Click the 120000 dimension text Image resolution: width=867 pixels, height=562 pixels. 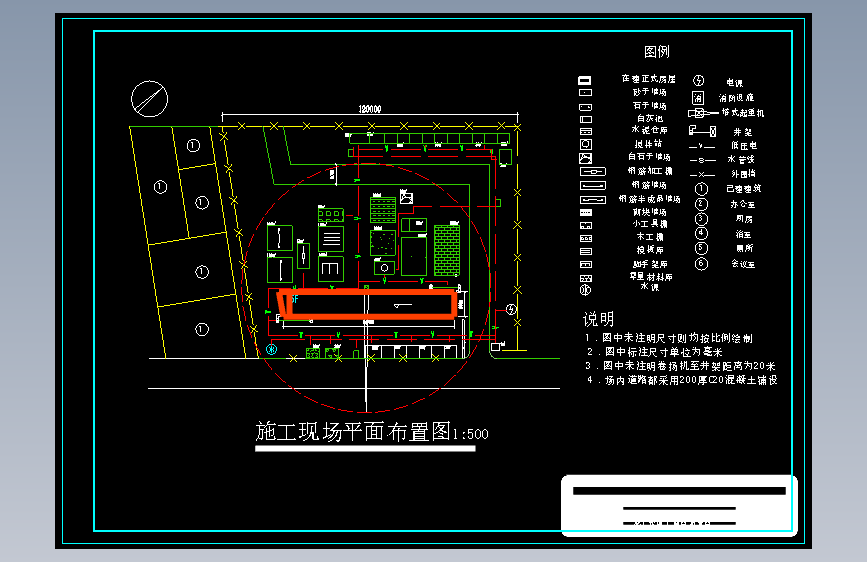tap(370, 109)
